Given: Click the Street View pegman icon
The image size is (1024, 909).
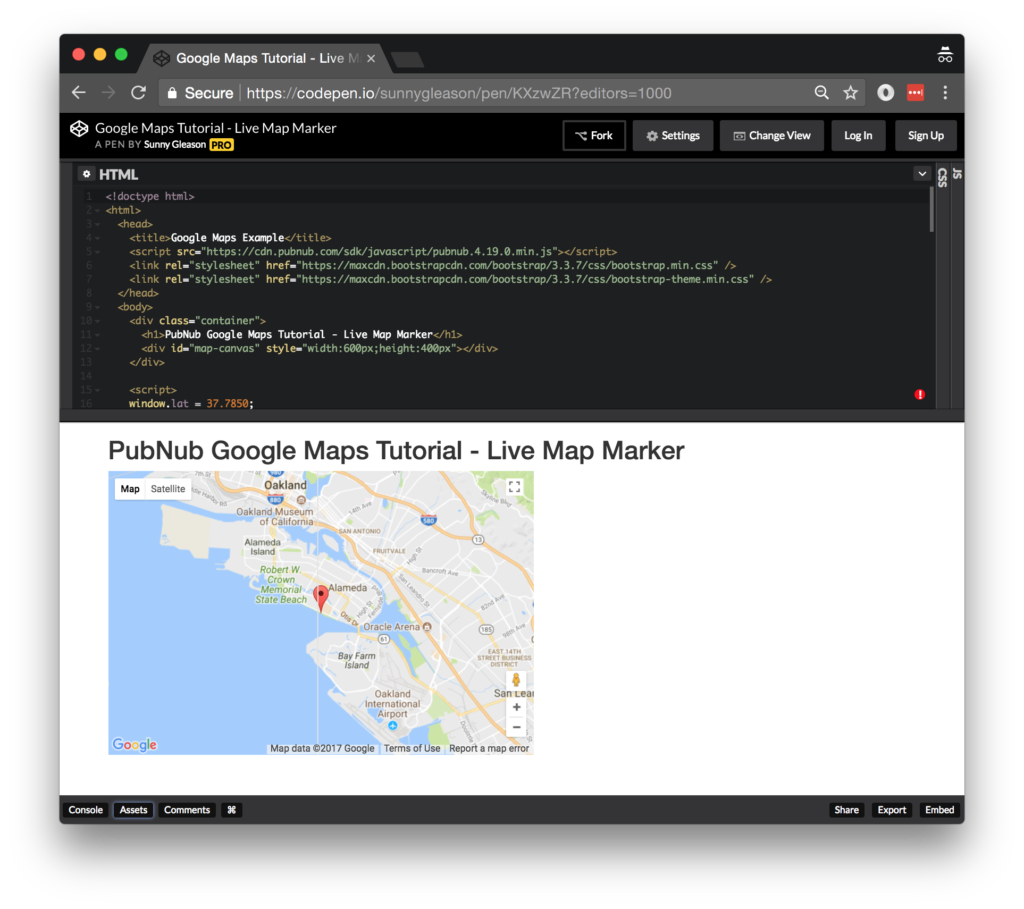Looking at the screenshot, I should point(516,680).
